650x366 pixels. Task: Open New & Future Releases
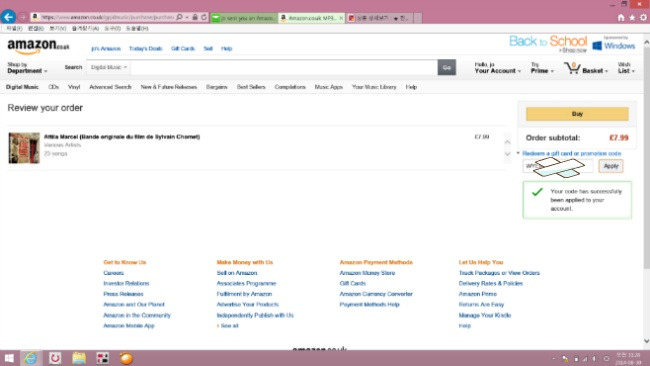[169, 87]
